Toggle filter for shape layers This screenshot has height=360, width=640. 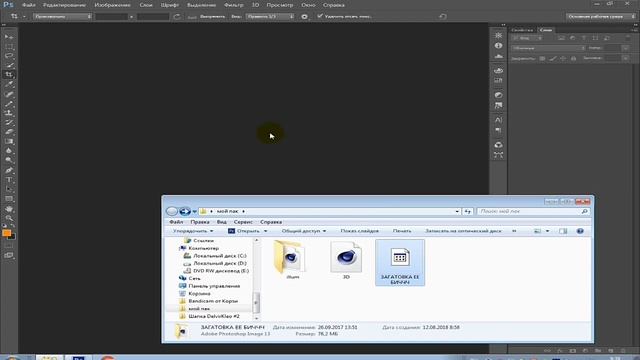point(595,38)
